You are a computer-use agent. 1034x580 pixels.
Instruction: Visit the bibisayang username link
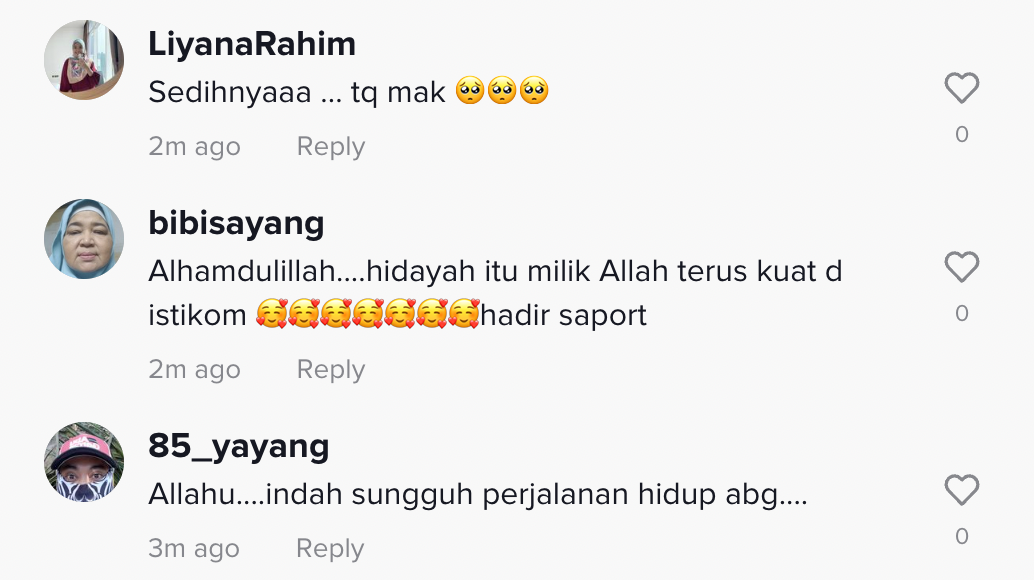(236, 223)
